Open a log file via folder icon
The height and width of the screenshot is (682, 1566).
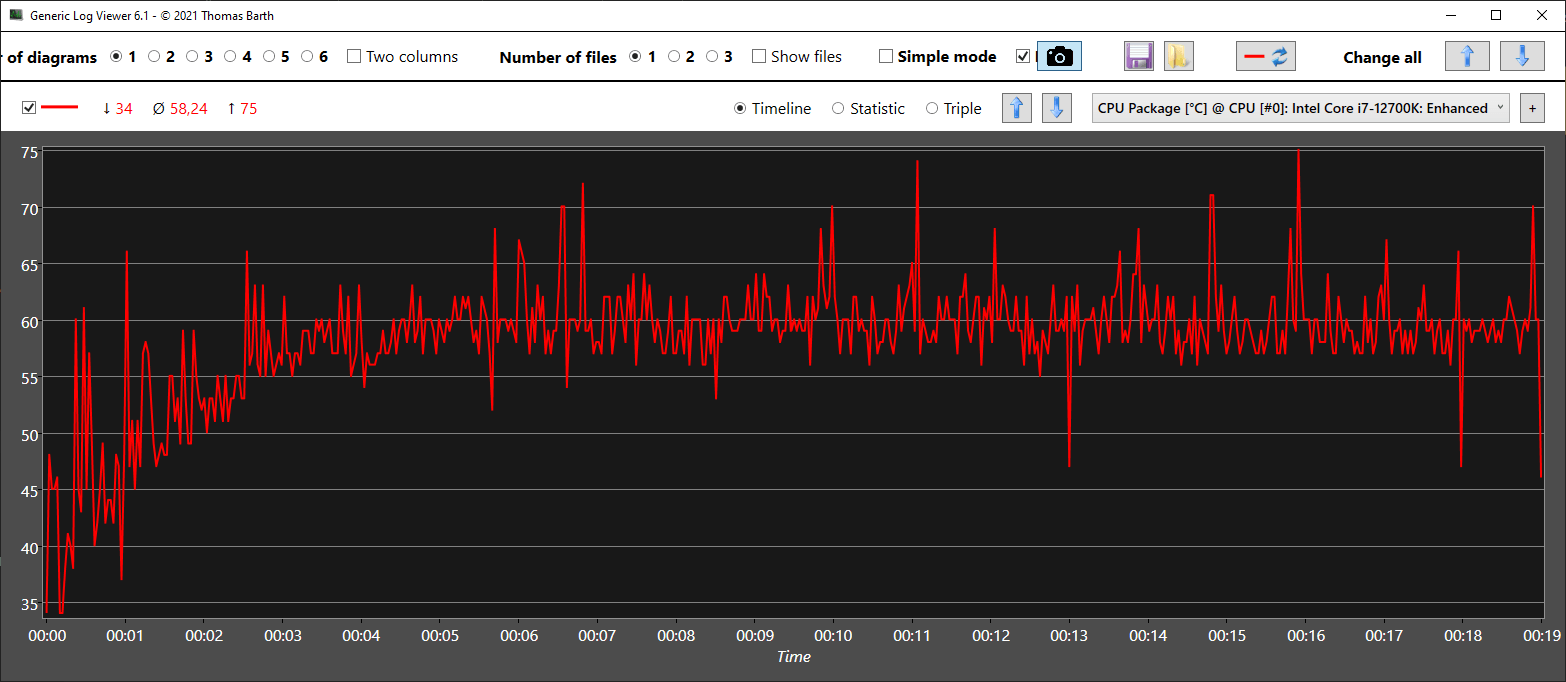[1179, 57]
